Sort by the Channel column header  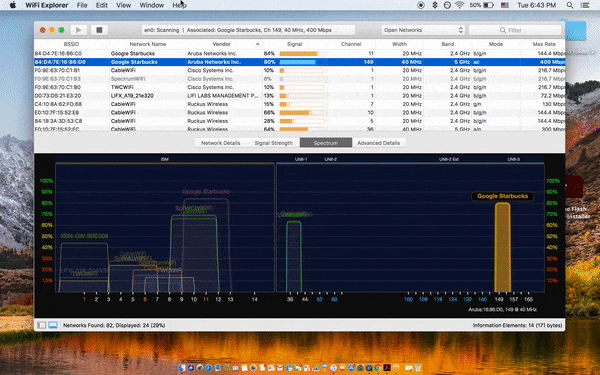point(351,44)
